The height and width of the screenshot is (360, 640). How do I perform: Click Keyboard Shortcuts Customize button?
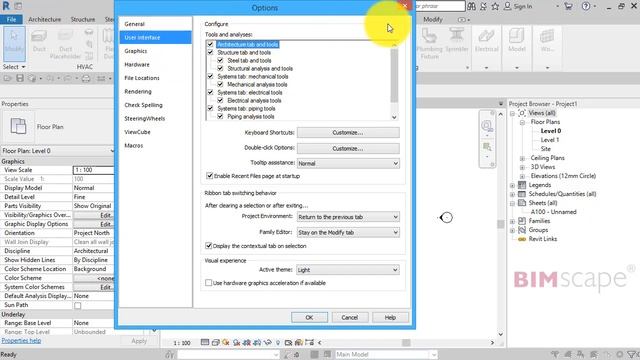coord(348,133)
